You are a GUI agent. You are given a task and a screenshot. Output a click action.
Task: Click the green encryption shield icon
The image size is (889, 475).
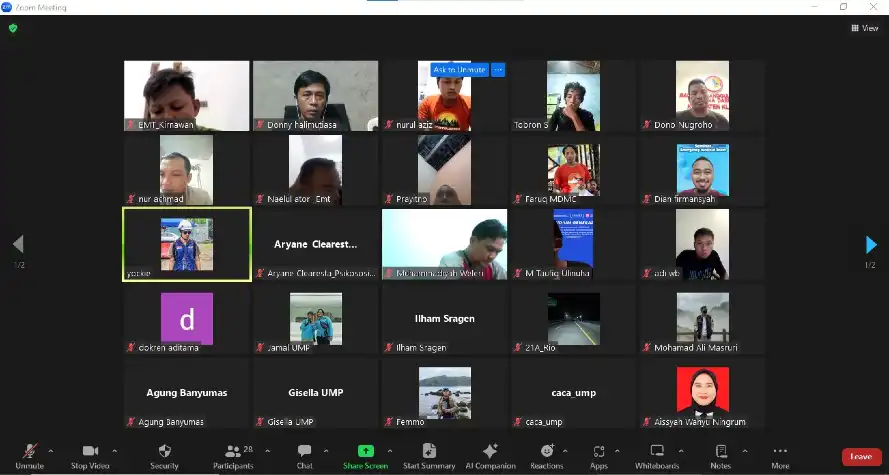coord(13,28)
